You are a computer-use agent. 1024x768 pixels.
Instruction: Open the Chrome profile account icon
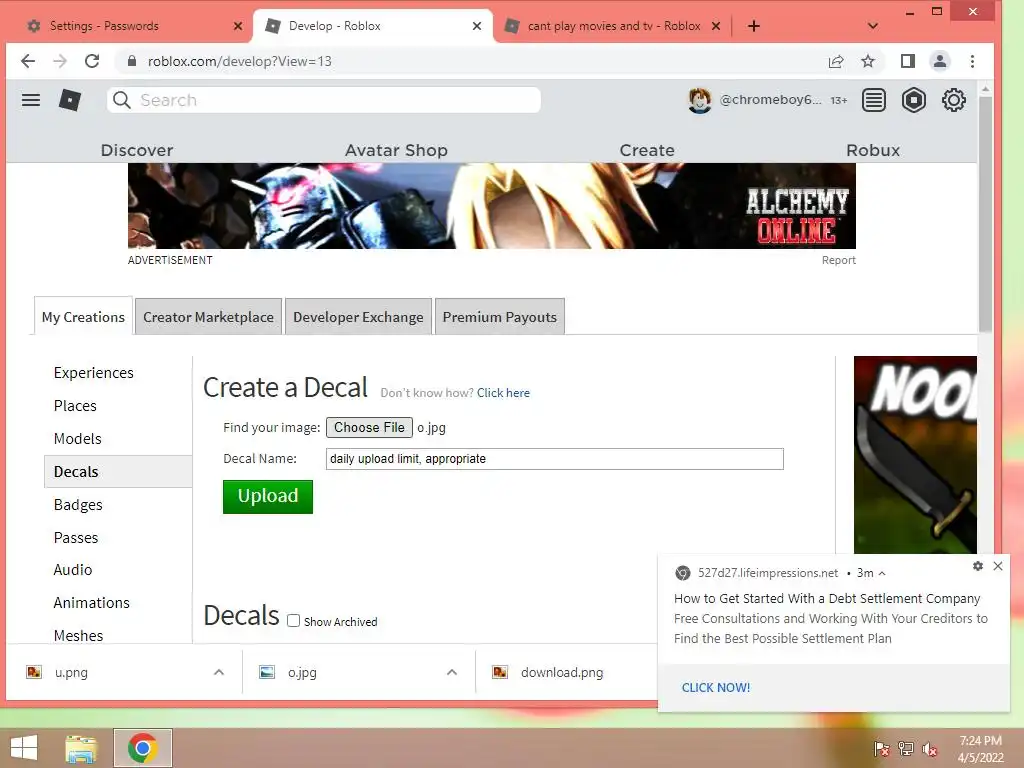click(x=940, y=61)
